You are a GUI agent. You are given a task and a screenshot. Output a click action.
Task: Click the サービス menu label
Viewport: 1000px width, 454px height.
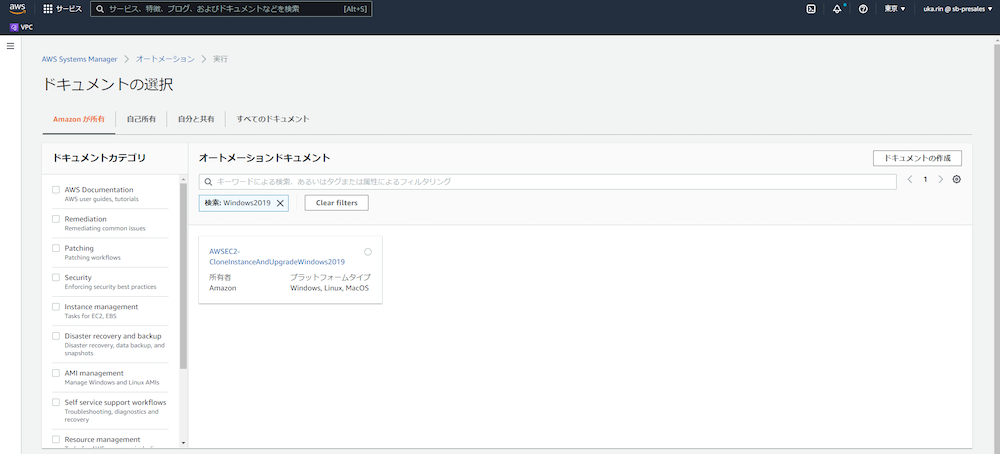pyautogui.click(x=69, y=9)
